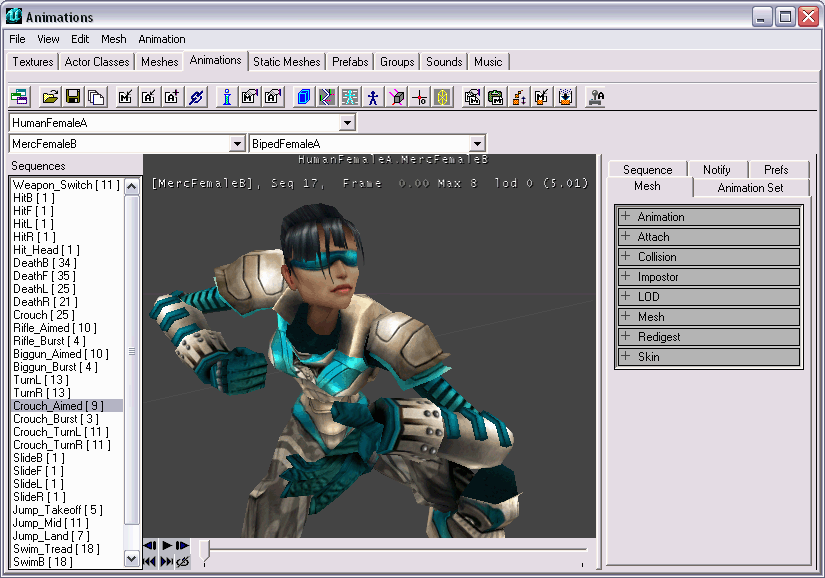The height and width of the screenshot is (578, 825).
Task: Save the package using the disk icon
Action: (x=72, y=97)
